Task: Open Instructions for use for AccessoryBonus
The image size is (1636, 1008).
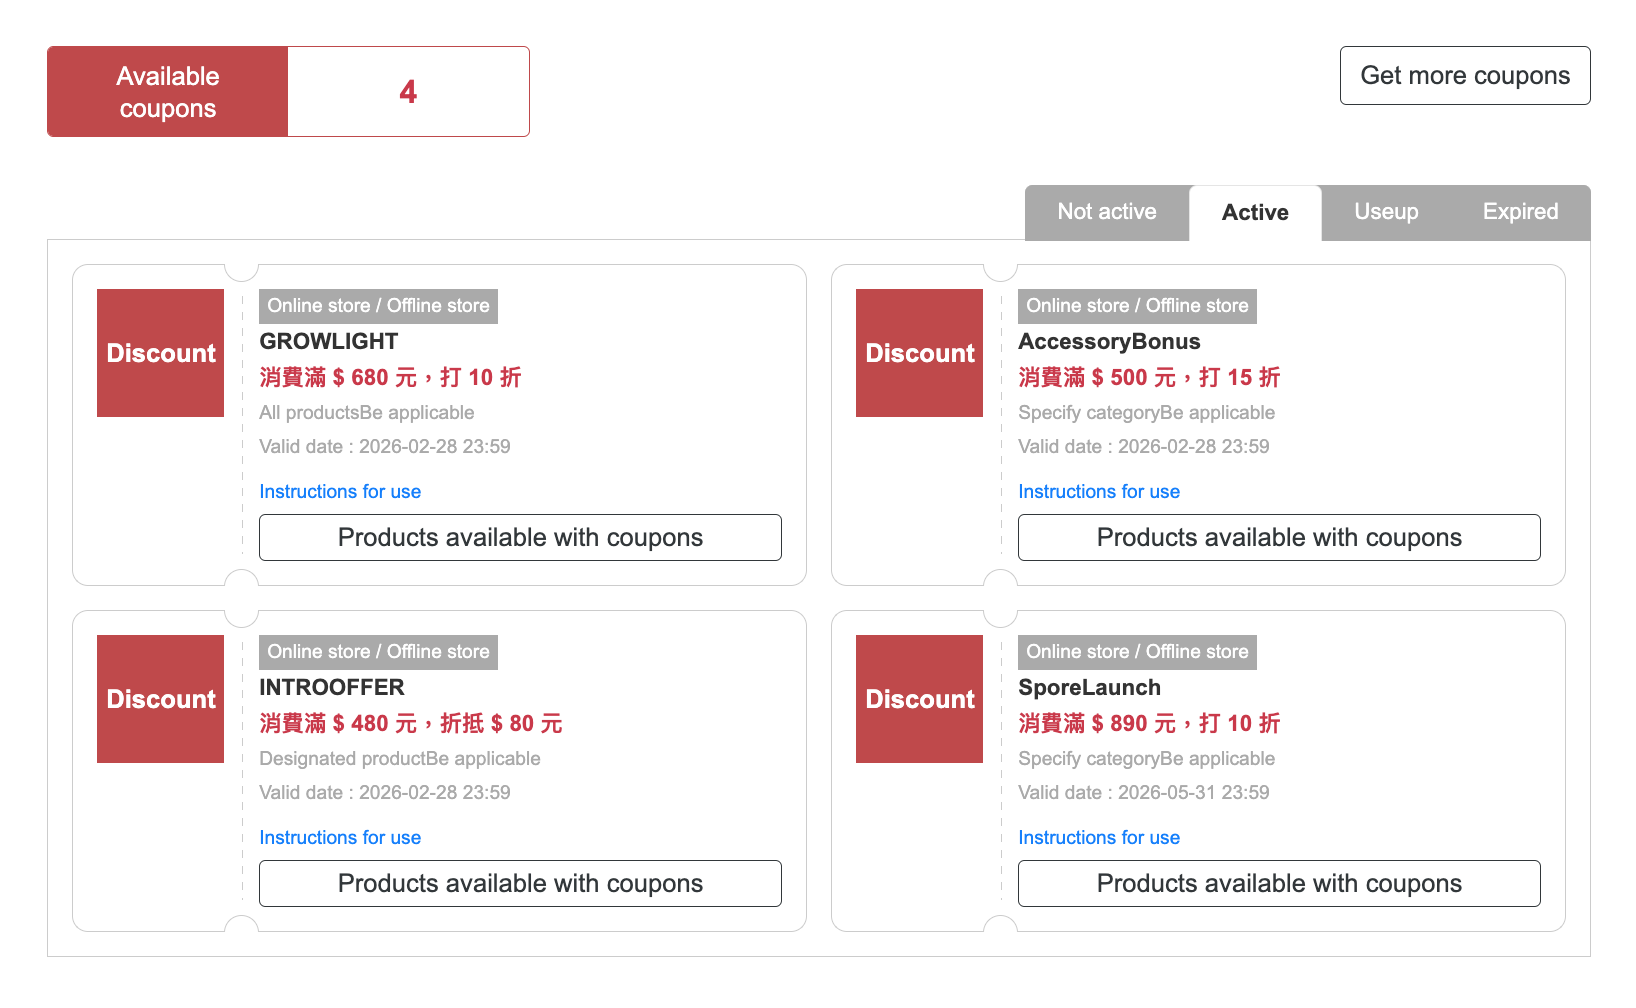Action: [x=1098, y=492]
